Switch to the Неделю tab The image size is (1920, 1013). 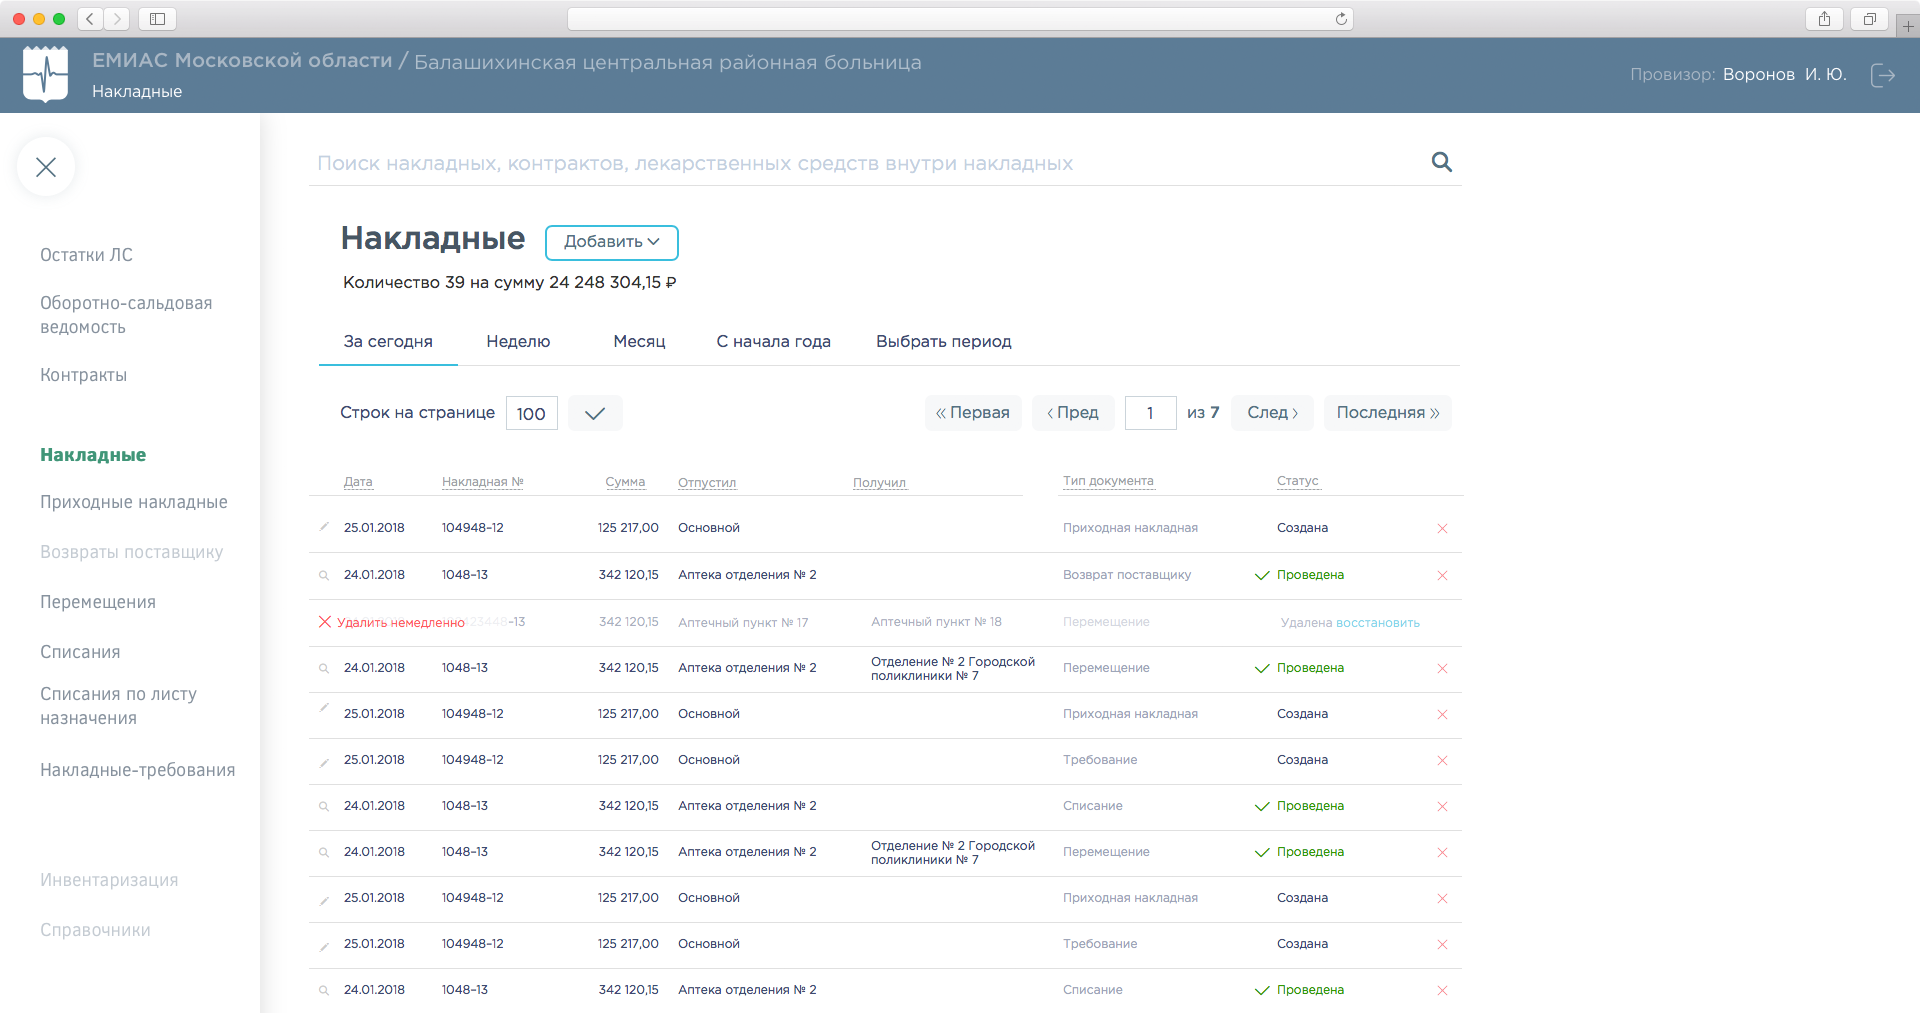[518, 341]
